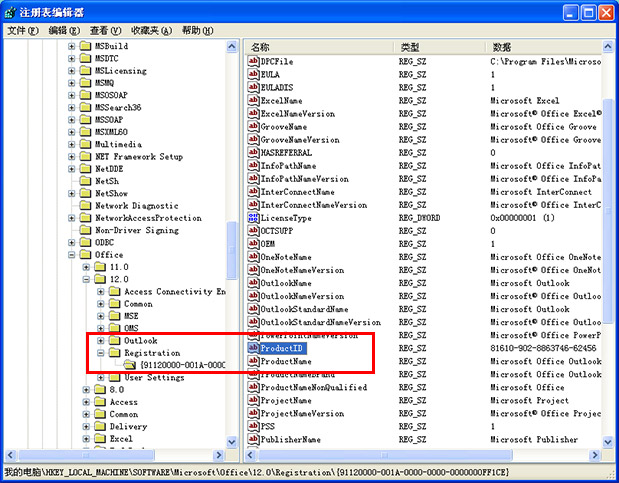Open the 收藏夹(A) menu
This screenshot has width=619, height=483.
(x=151, y=30)
